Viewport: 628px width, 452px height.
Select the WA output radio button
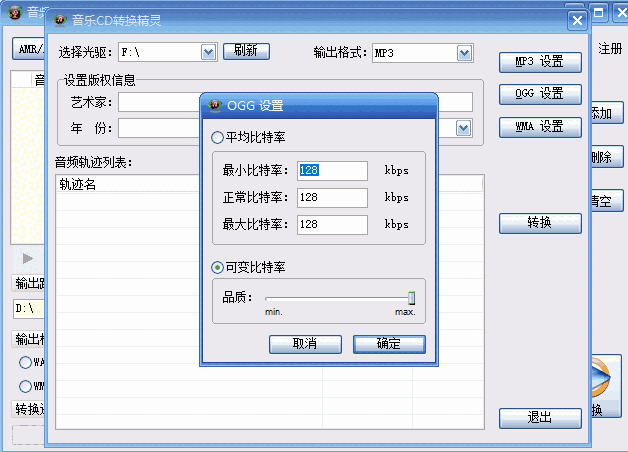25,362
